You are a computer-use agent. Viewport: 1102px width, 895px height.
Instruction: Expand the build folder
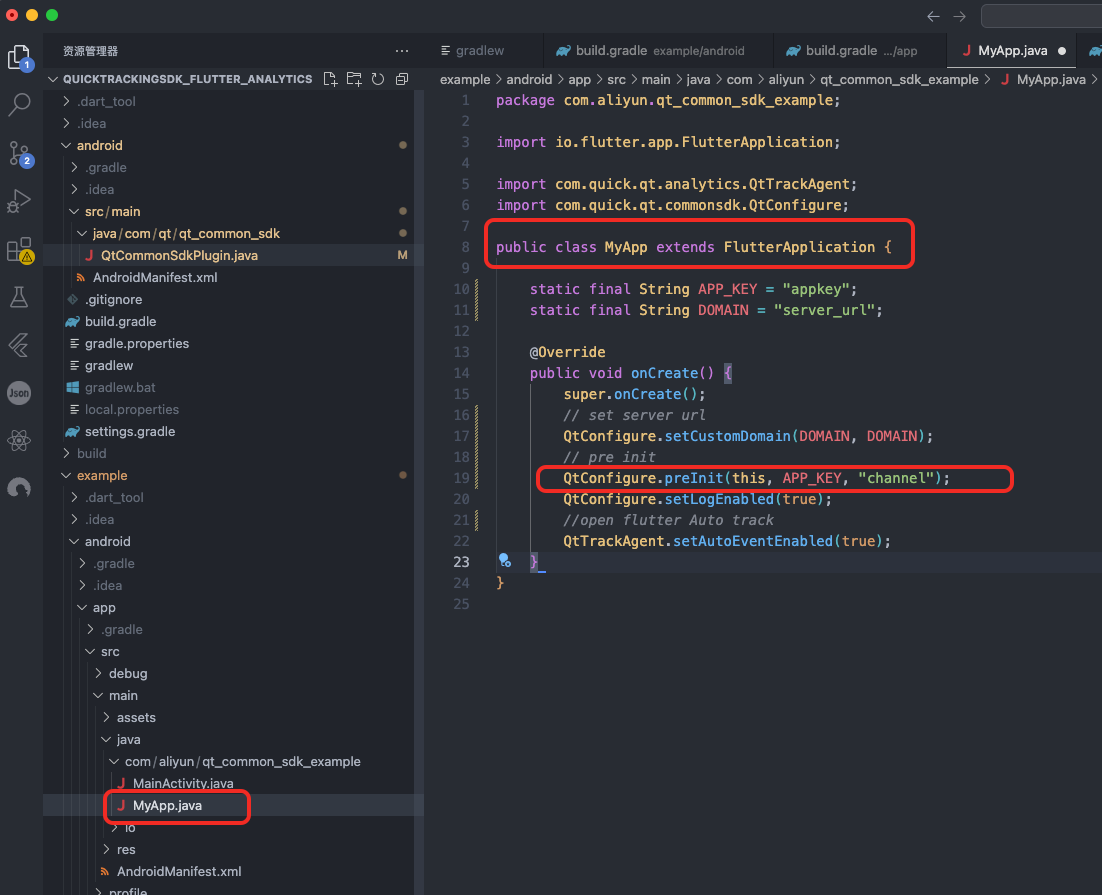(91, 453)
